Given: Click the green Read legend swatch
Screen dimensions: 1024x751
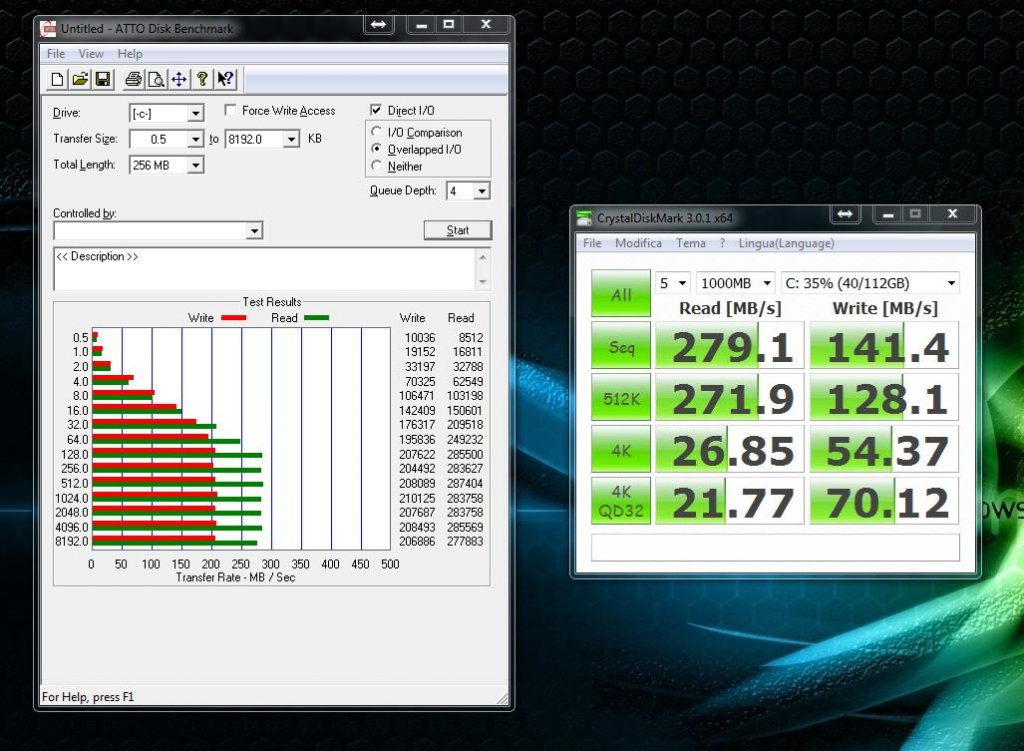Looking at the screenshot, I should pyautogui.click(x=316, y=318).
